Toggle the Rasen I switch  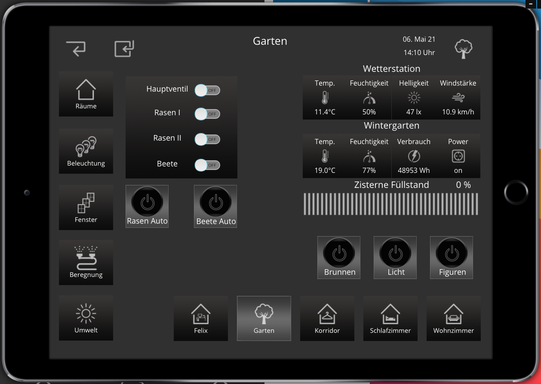click(207, 114)
